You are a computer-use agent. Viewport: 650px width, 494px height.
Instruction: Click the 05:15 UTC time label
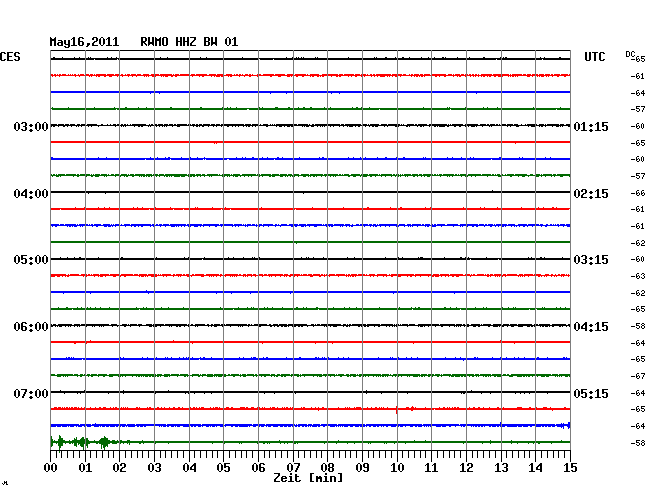click(x=591, y=393)
